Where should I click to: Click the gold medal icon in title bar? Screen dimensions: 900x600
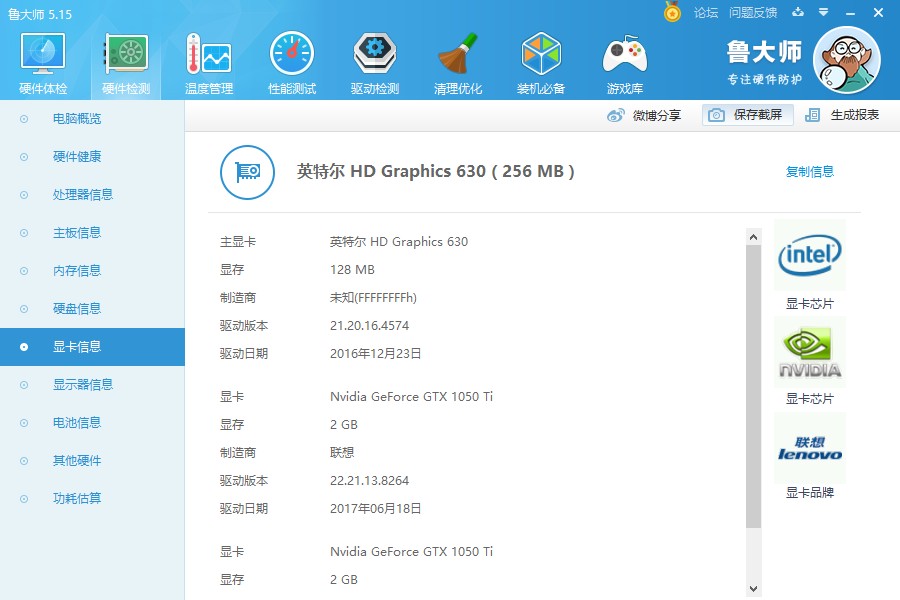(672, 12)
